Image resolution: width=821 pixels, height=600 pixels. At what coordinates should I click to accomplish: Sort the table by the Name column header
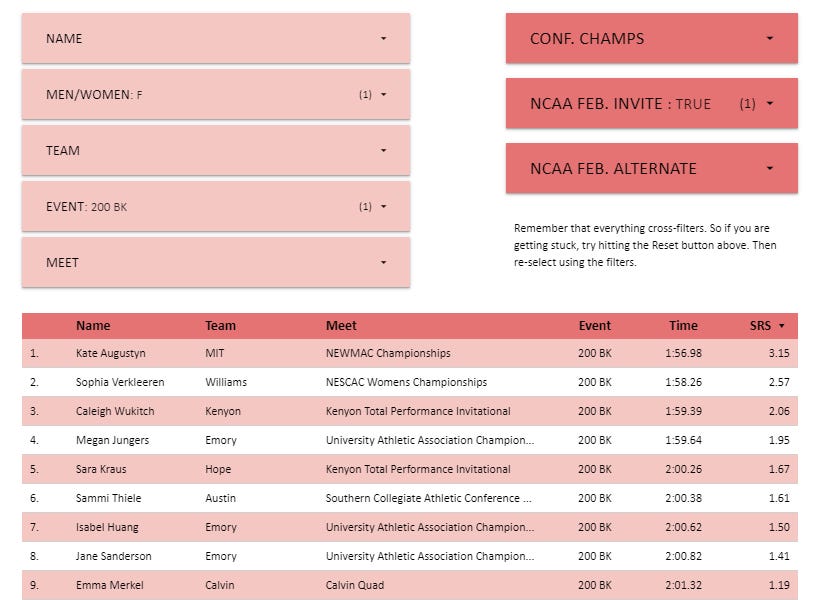coord(93,325)
